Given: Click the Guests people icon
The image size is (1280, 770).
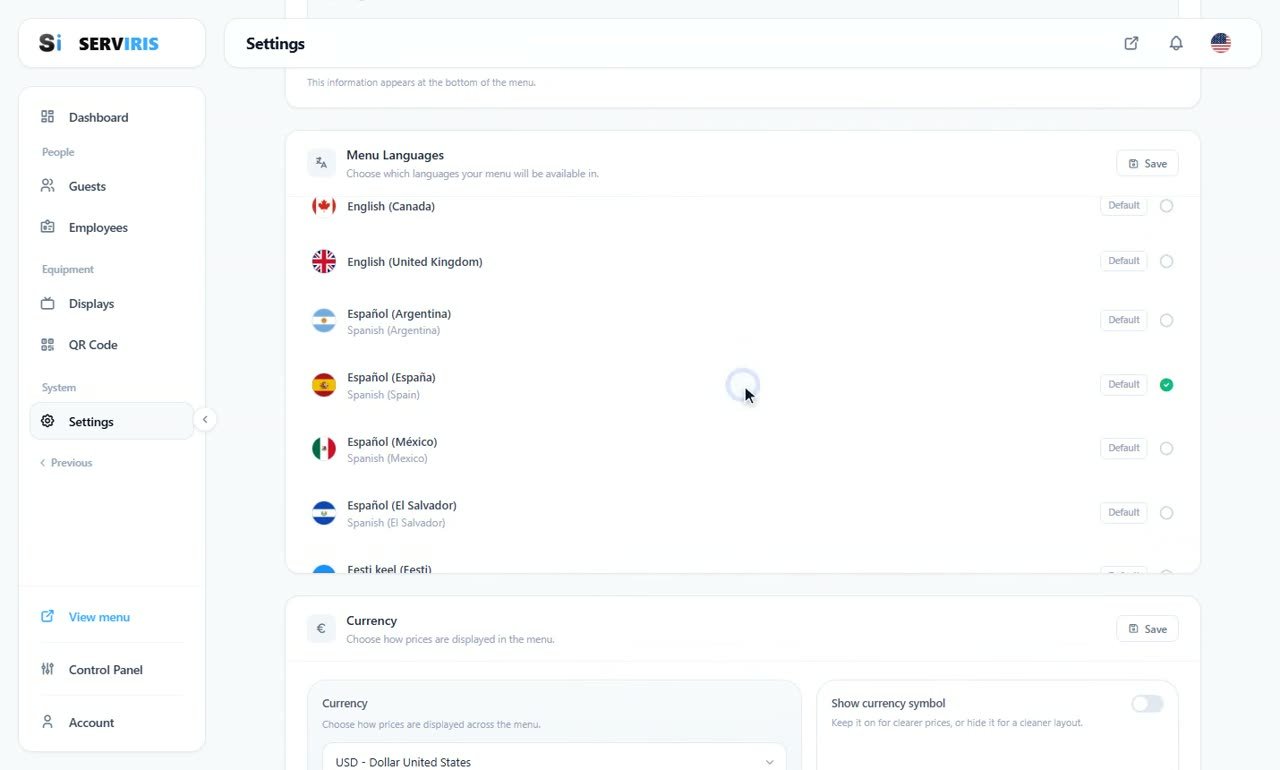Looking at the screenshot, I should pyautogui.click(x=47, y=186).
